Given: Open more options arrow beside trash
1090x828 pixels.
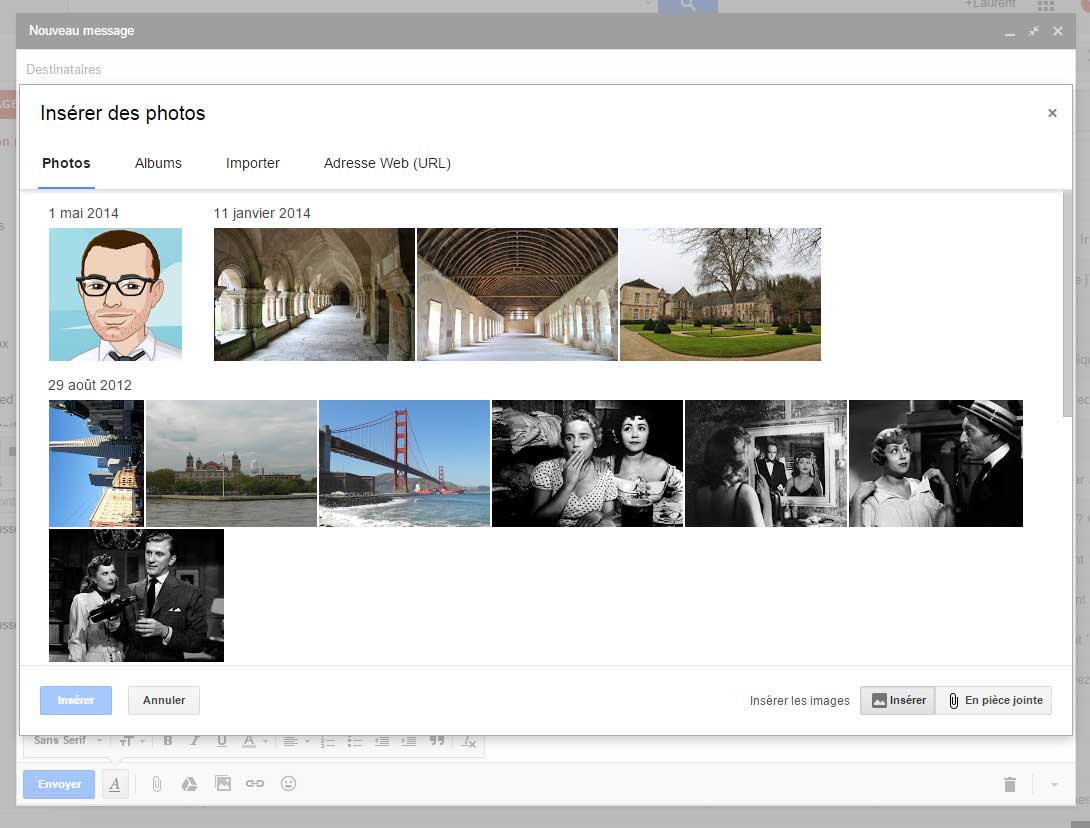Looking at the screenshot, I should point(1055,784).
